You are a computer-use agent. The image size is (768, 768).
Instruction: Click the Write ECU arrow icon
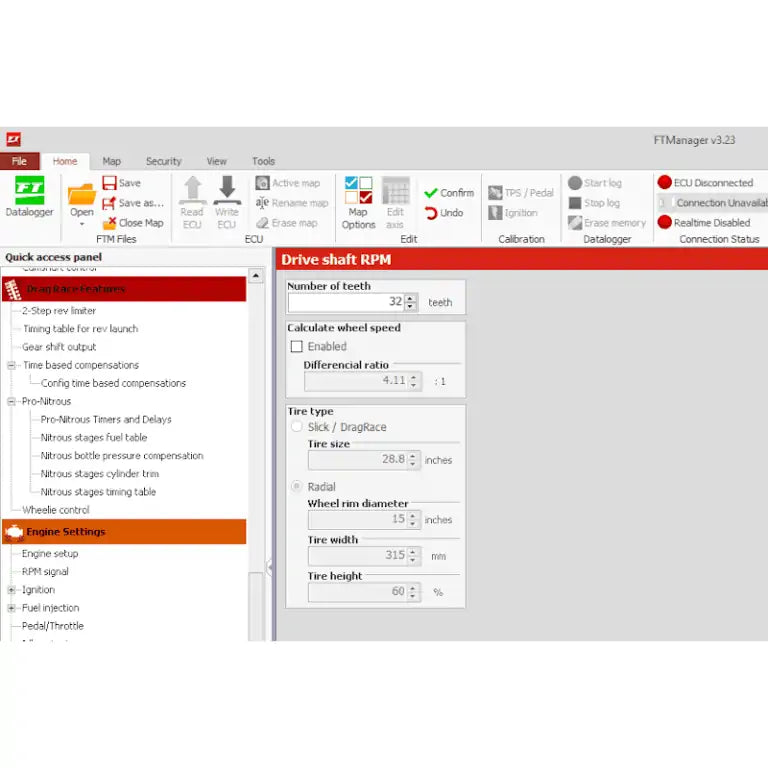click(x=227, y=190)
